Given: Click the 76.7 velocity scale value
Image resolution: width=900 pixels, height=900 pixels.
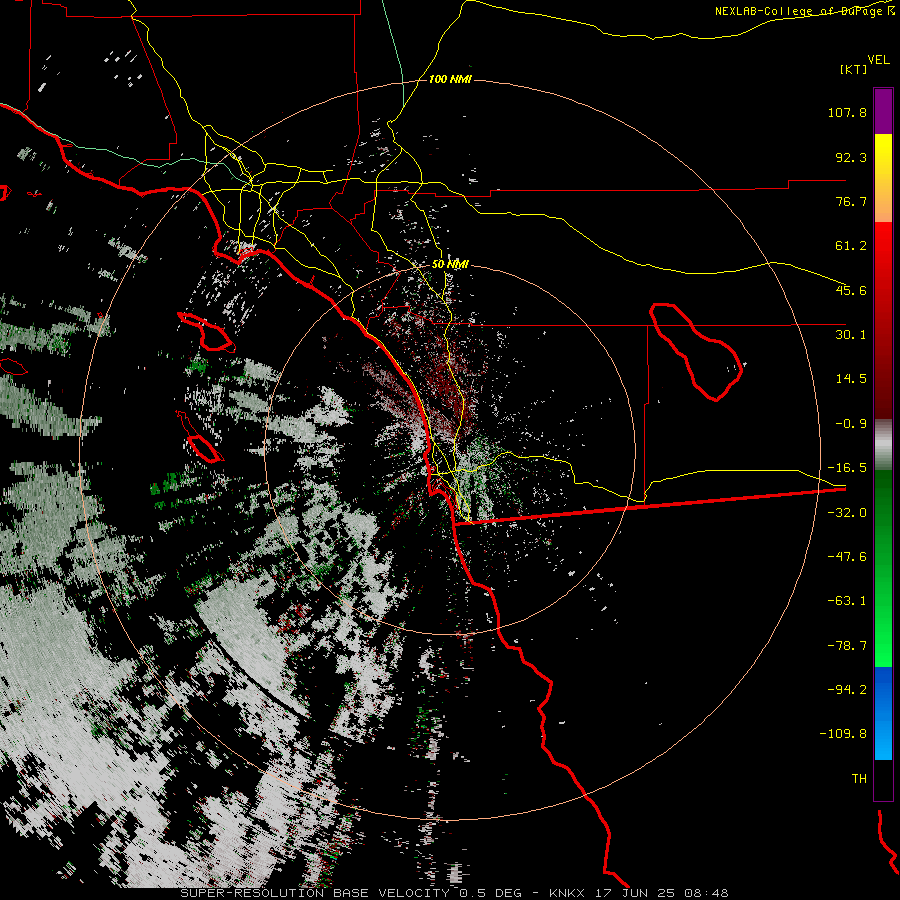Looking at the screenshot, I should [851, 201].
